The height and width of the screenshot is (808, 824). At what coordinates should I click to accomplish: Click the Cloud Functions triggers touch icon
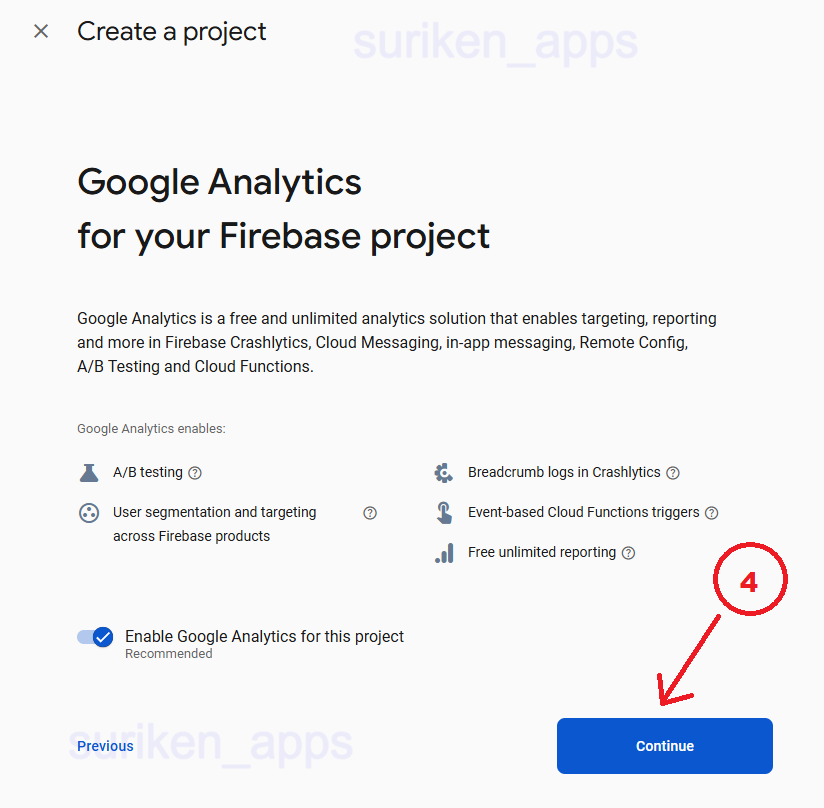click(x=444, y=513)
